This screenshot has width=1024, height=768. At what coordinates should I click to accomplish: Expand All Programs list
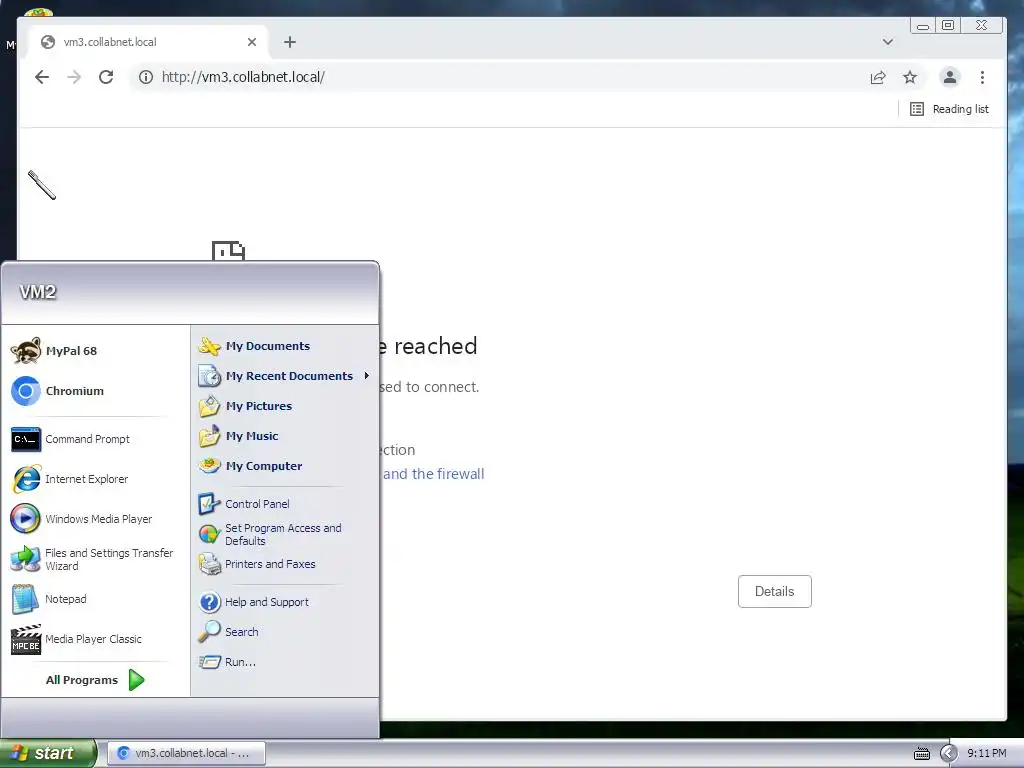coord(95,680)
